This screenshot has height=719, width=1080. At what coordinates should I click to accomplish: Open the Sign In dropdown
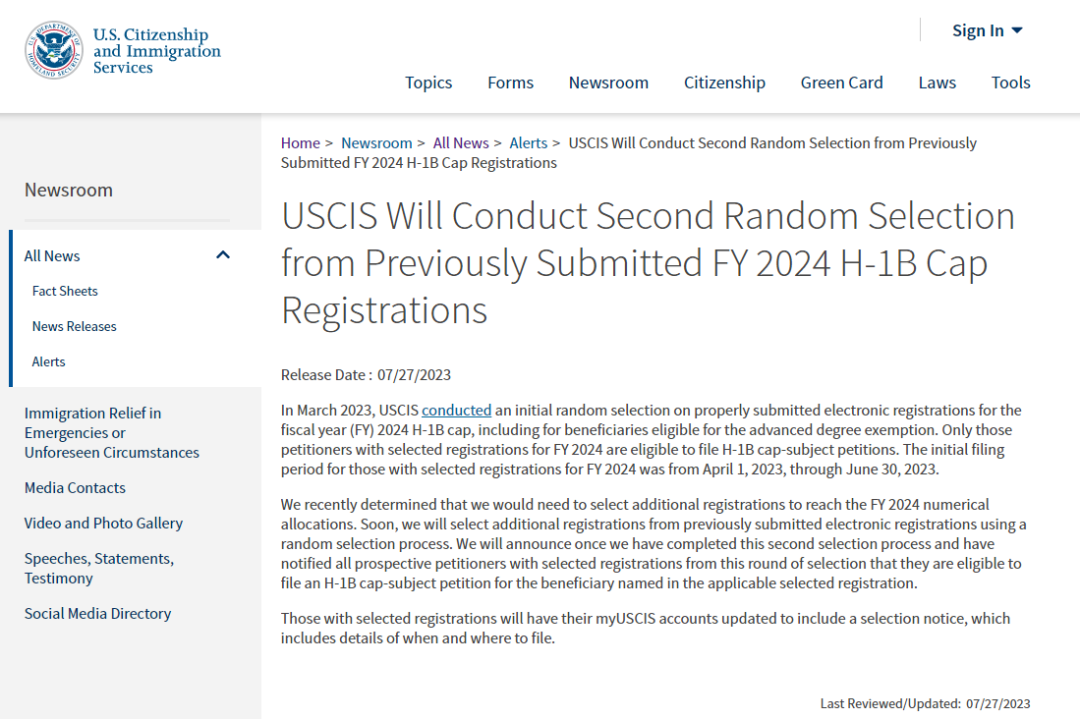tap(987, 31)
